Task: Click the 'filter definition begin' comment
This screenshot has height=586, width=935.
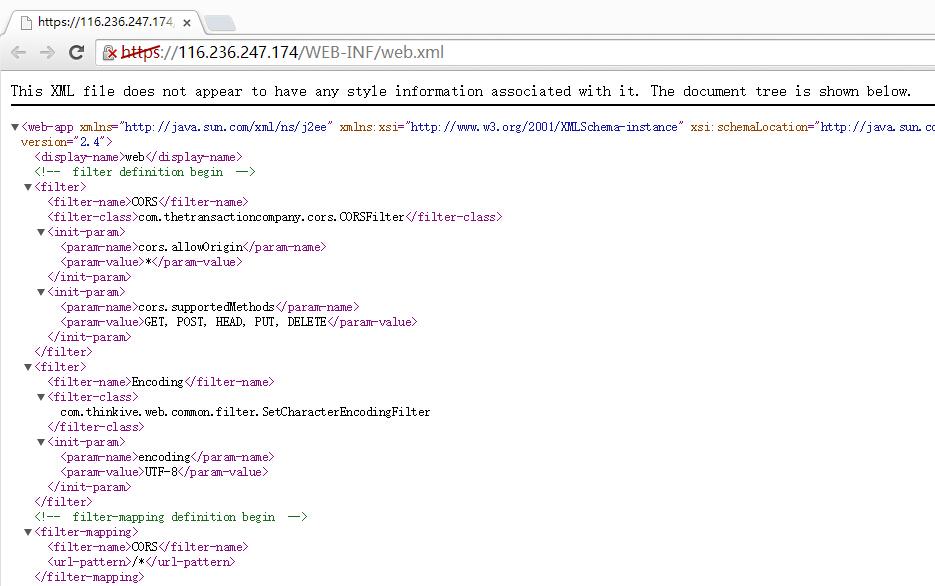Action: pos(145,172)
